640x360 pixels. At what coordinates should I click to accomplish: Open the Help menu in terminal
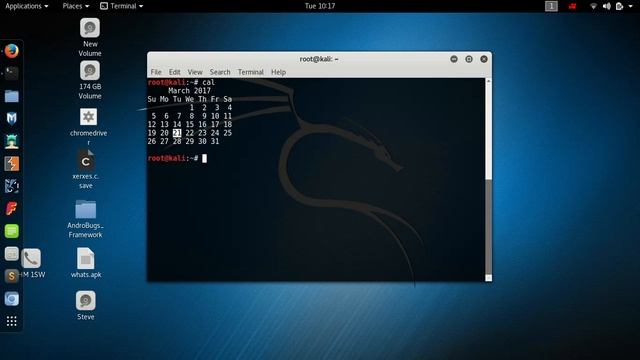(278, 72)
